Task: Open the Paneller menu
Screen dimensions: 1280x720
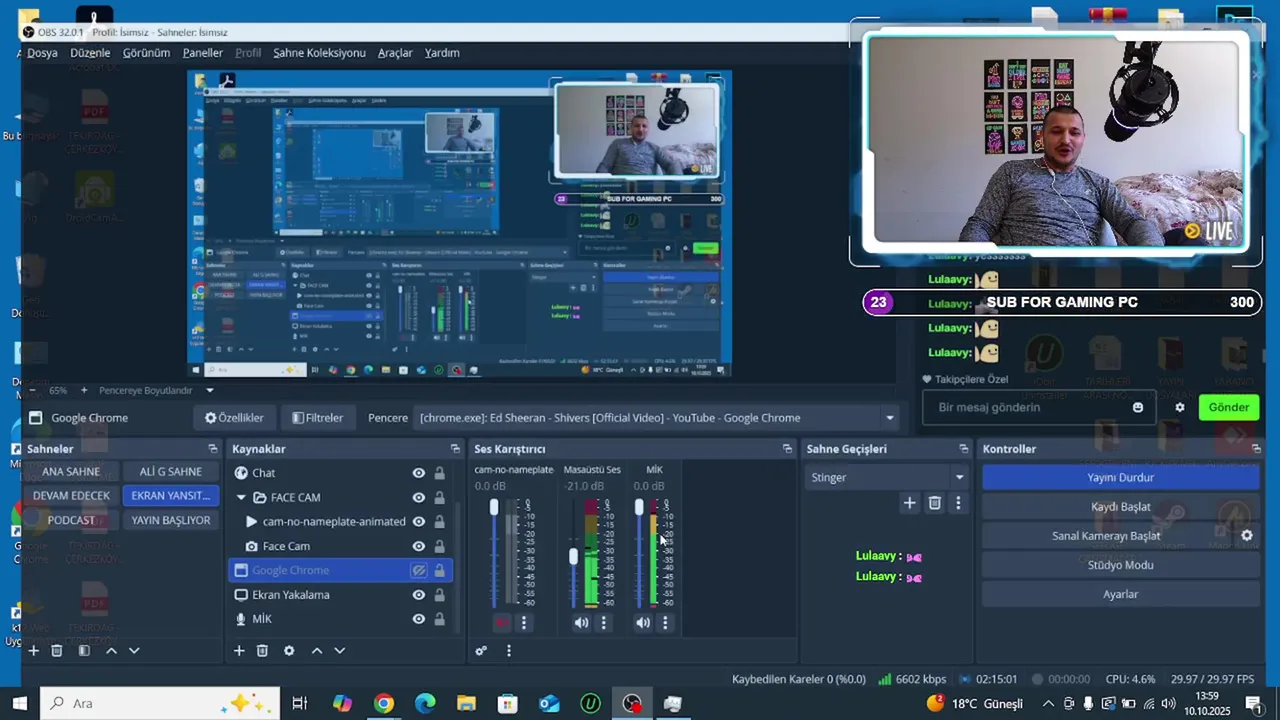Action: click(x=203, y=53)
